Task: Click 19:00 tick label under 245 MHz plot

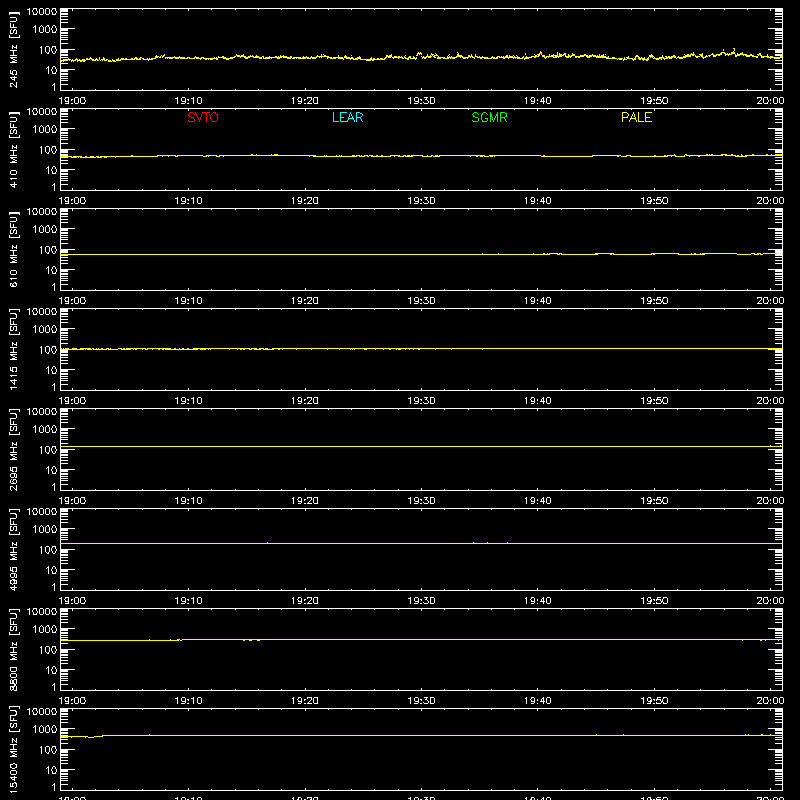Action: (72, 101)
